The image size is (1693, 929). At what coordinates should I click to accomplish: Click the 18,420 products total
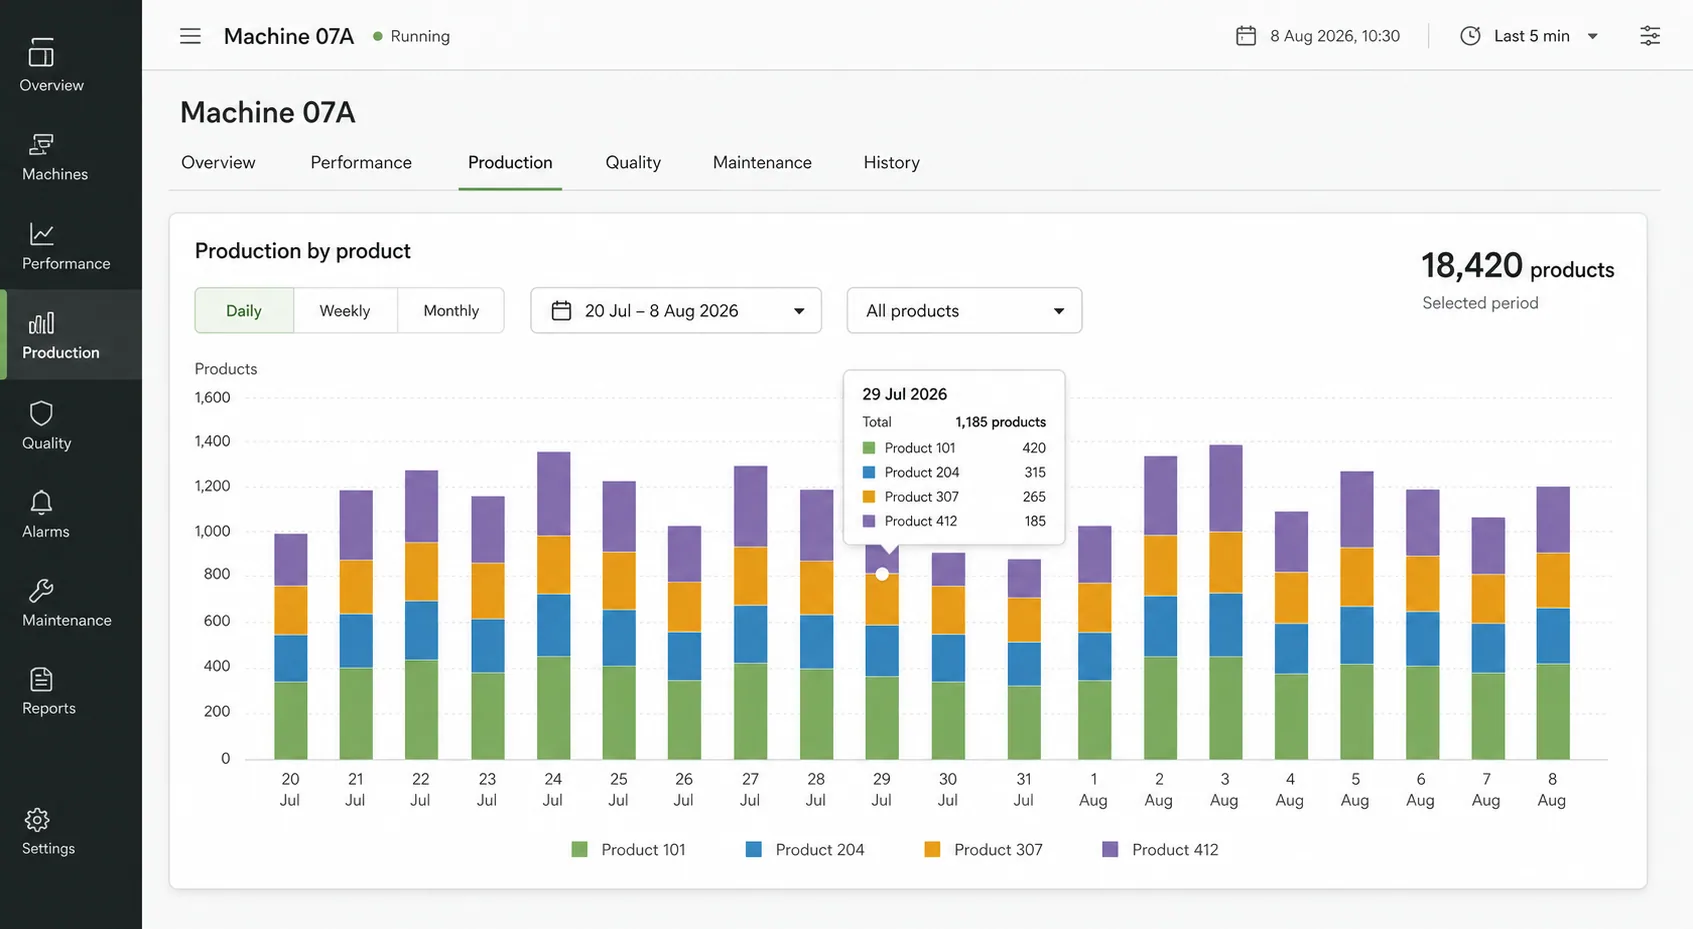pos(1518,266)
